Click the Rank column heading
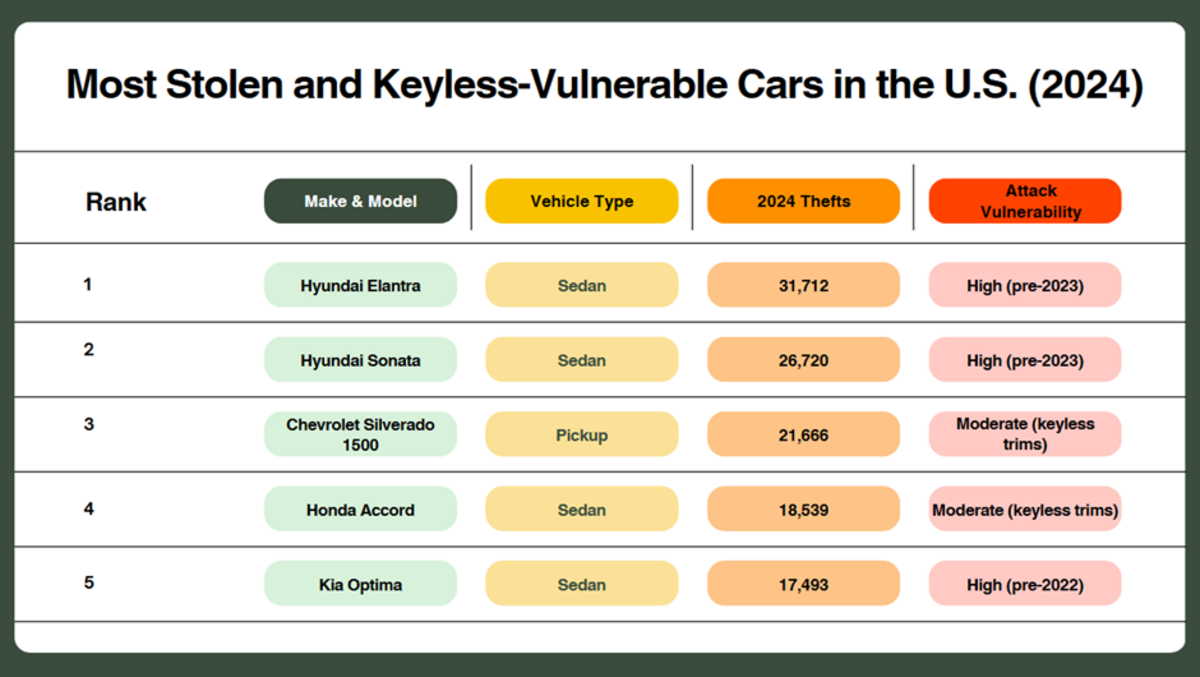Viewport: 1200px width, 677px height. coord(116,202)
